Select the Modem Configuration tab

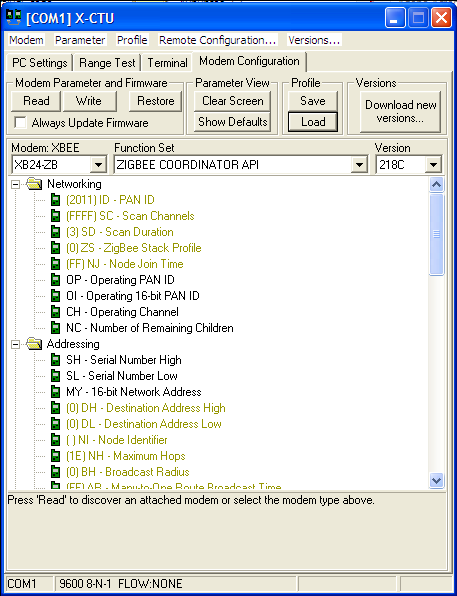coord(249,61)
